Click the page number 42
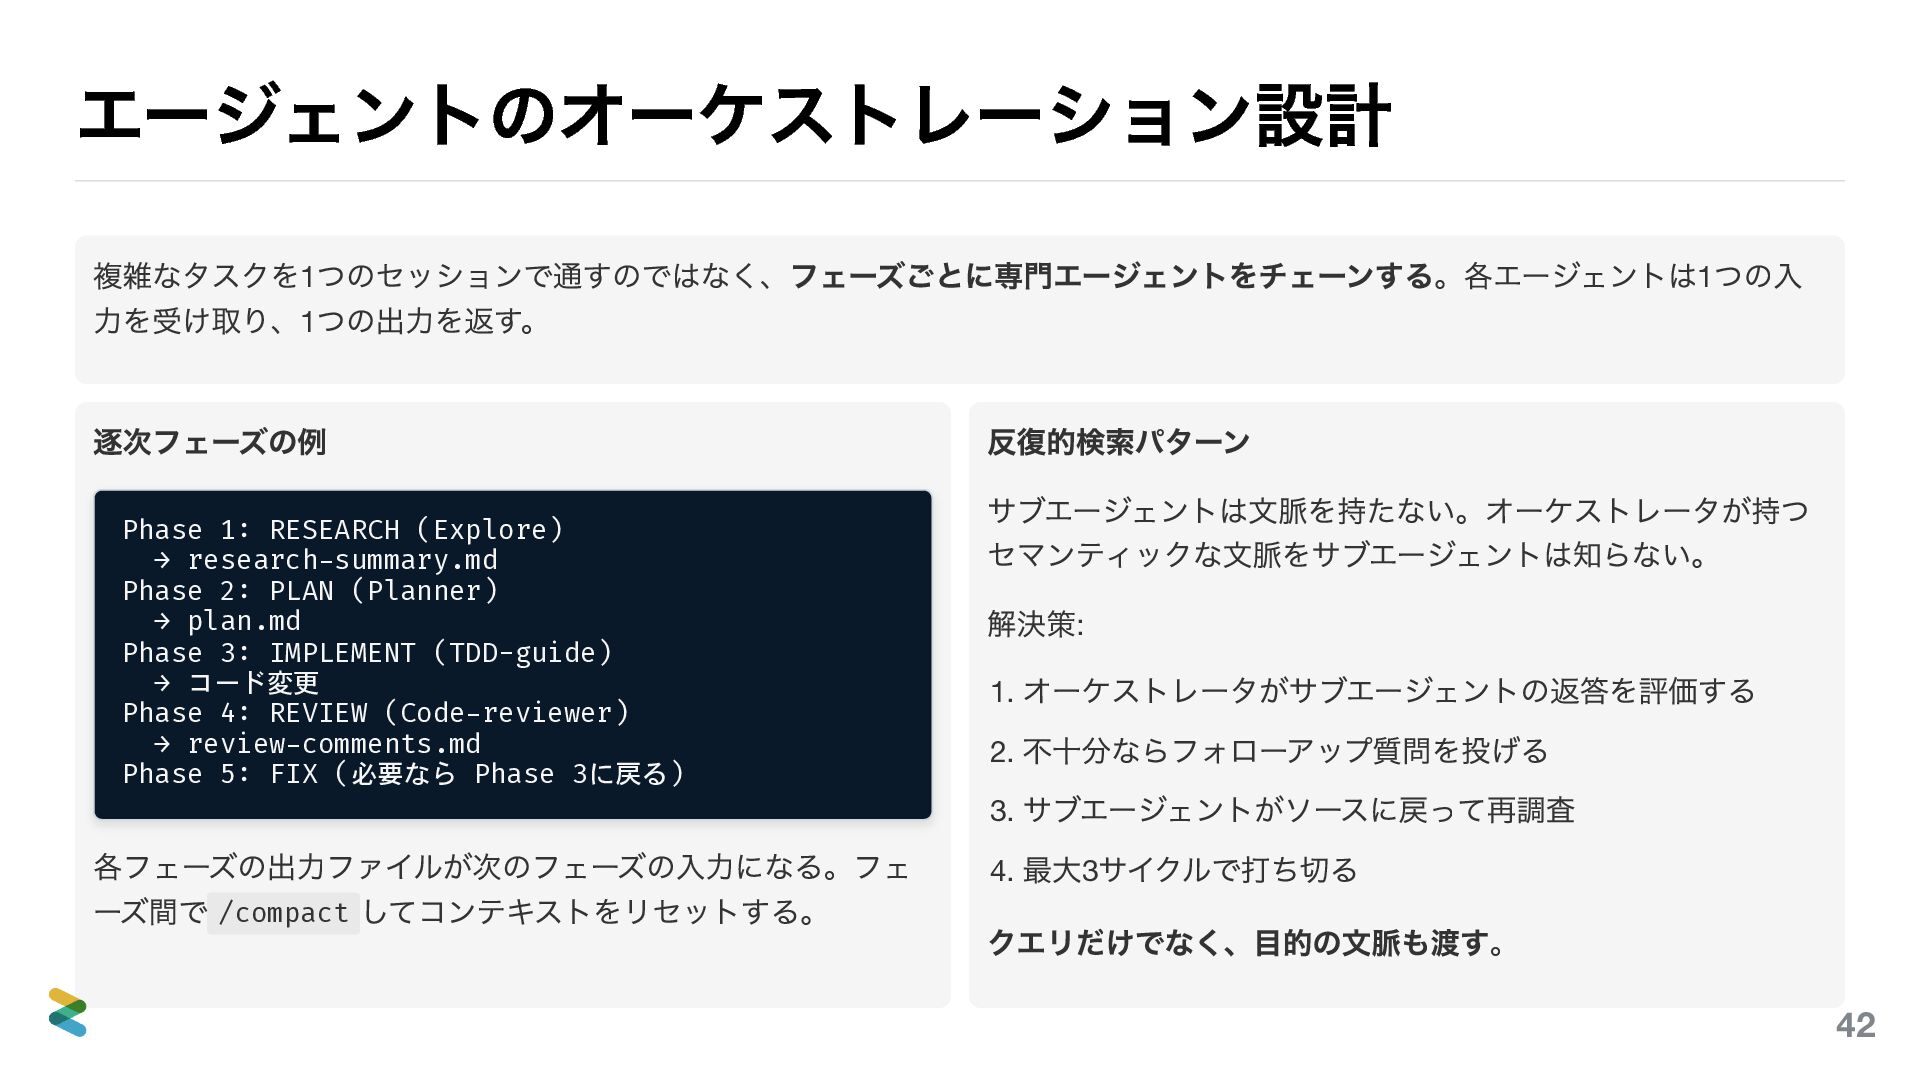The width and height of the screenshot is (1920, 1080). [x=1855, y=1025]
